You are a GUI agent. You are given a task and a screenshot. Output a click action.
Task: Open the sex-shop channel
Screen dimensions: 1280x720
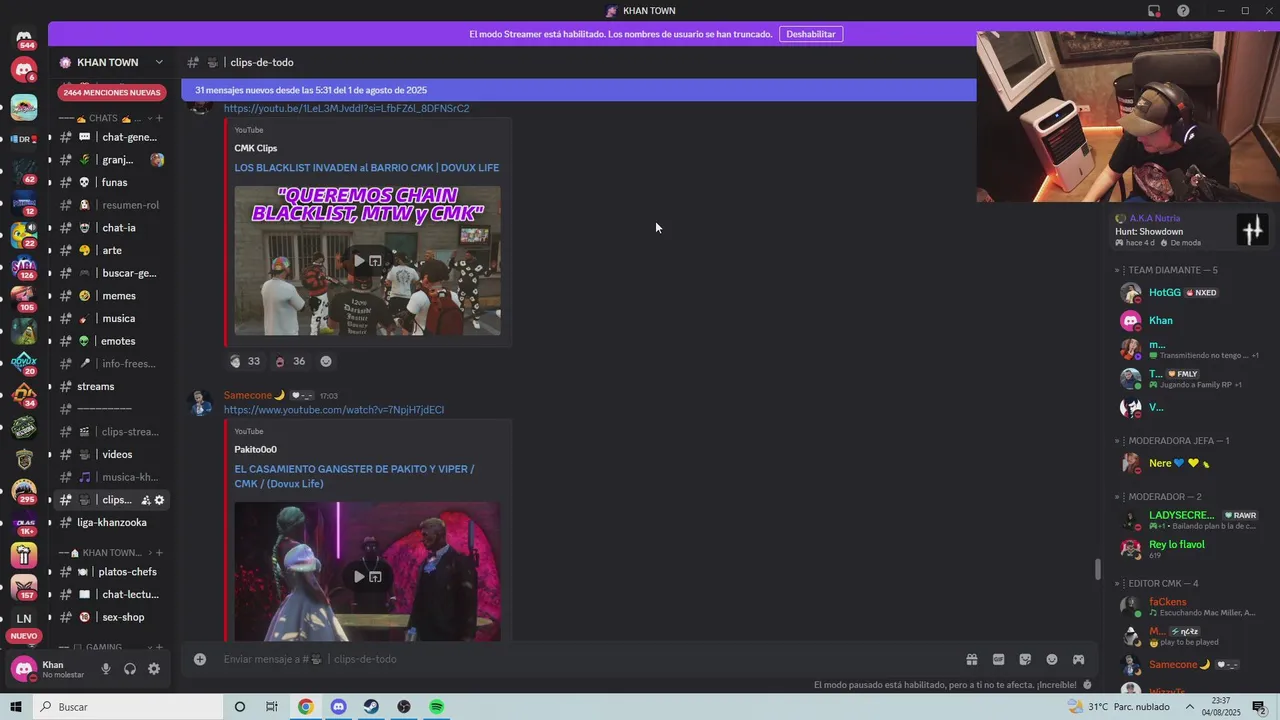click(112, 617)
